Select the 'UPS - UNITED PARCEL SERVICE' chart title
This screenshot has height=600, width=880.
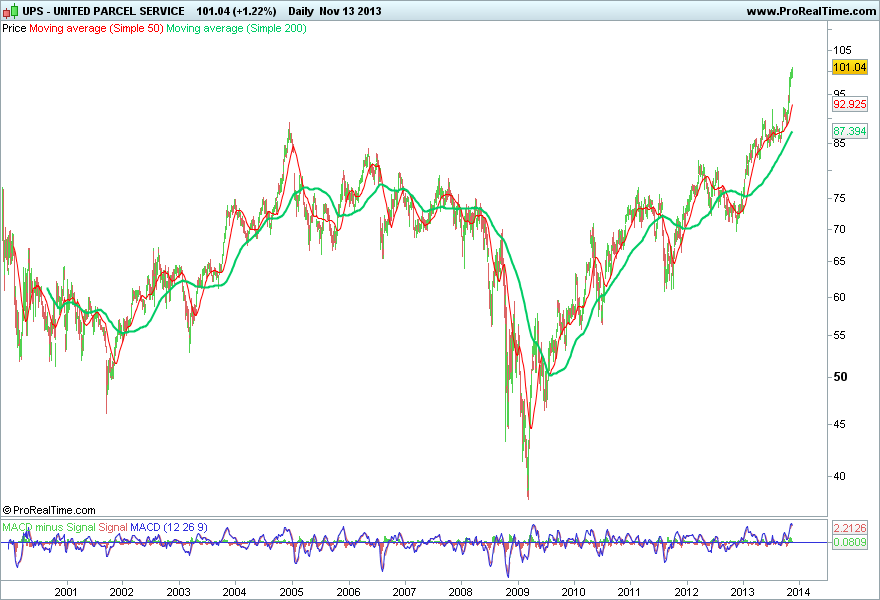click(x=103, y=11)
